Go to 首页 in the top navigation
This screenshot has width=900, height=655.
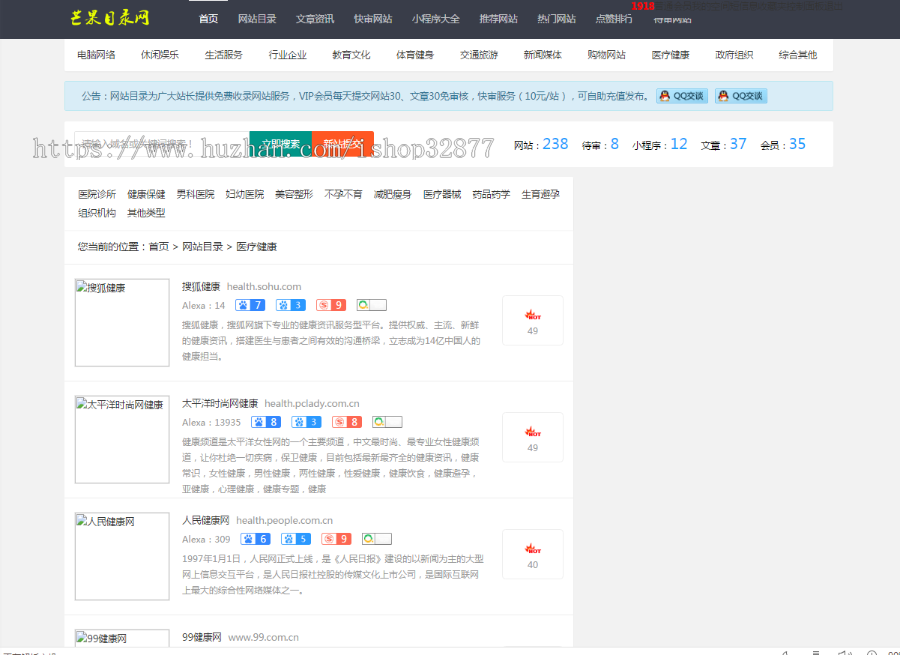click(208, 19)
